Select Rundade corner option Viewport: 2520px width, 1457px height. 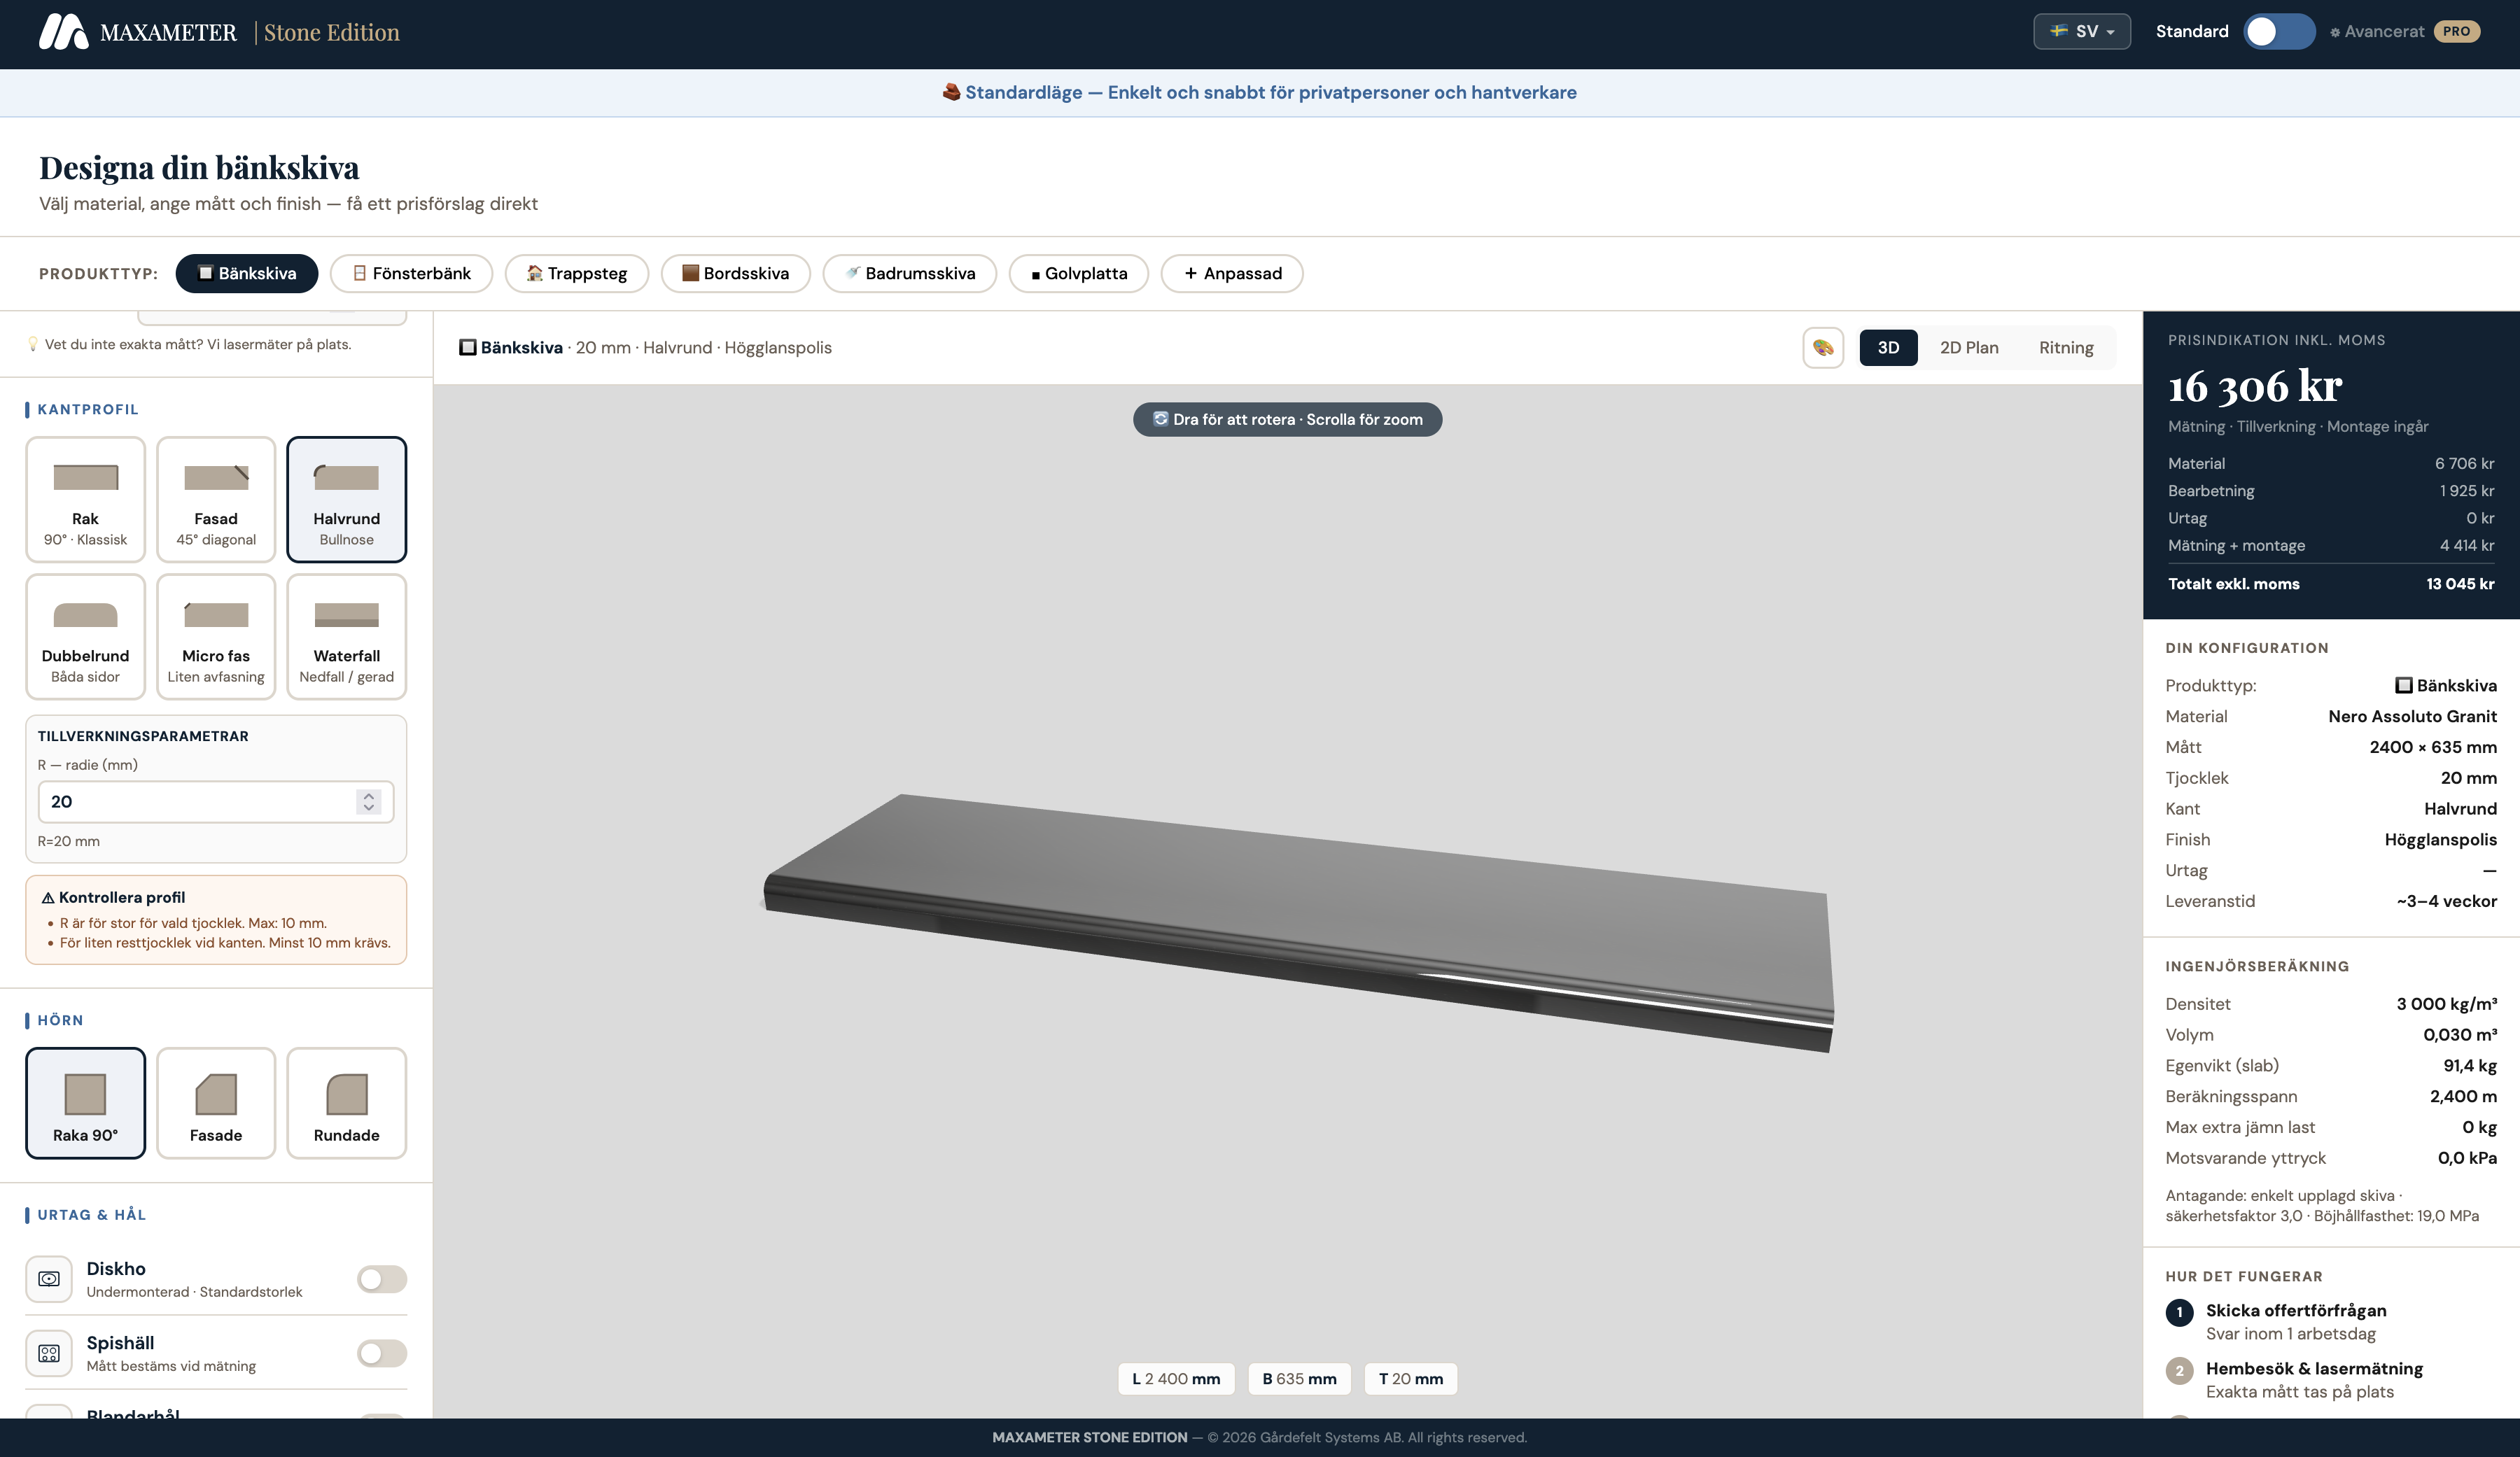pyautogui.click(x=347, y=1103)
